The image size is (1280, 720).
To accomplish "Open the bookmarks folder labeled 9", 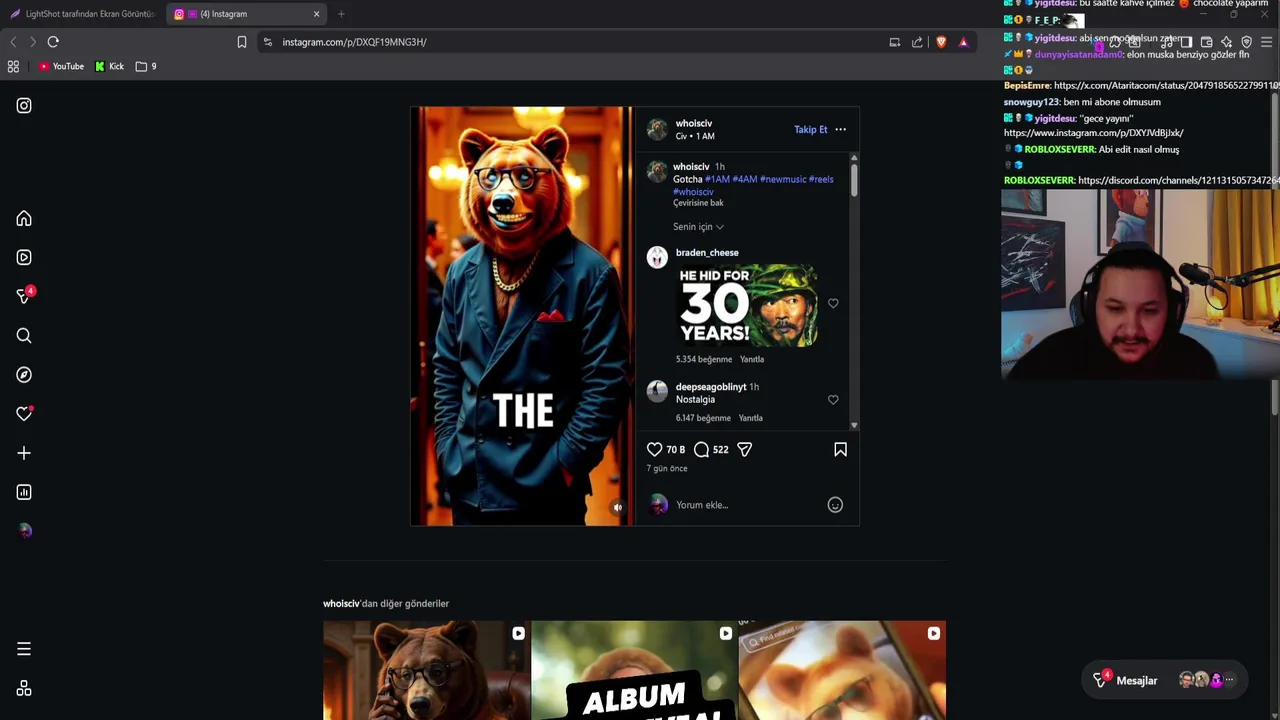I will click(x=146, y=66).
